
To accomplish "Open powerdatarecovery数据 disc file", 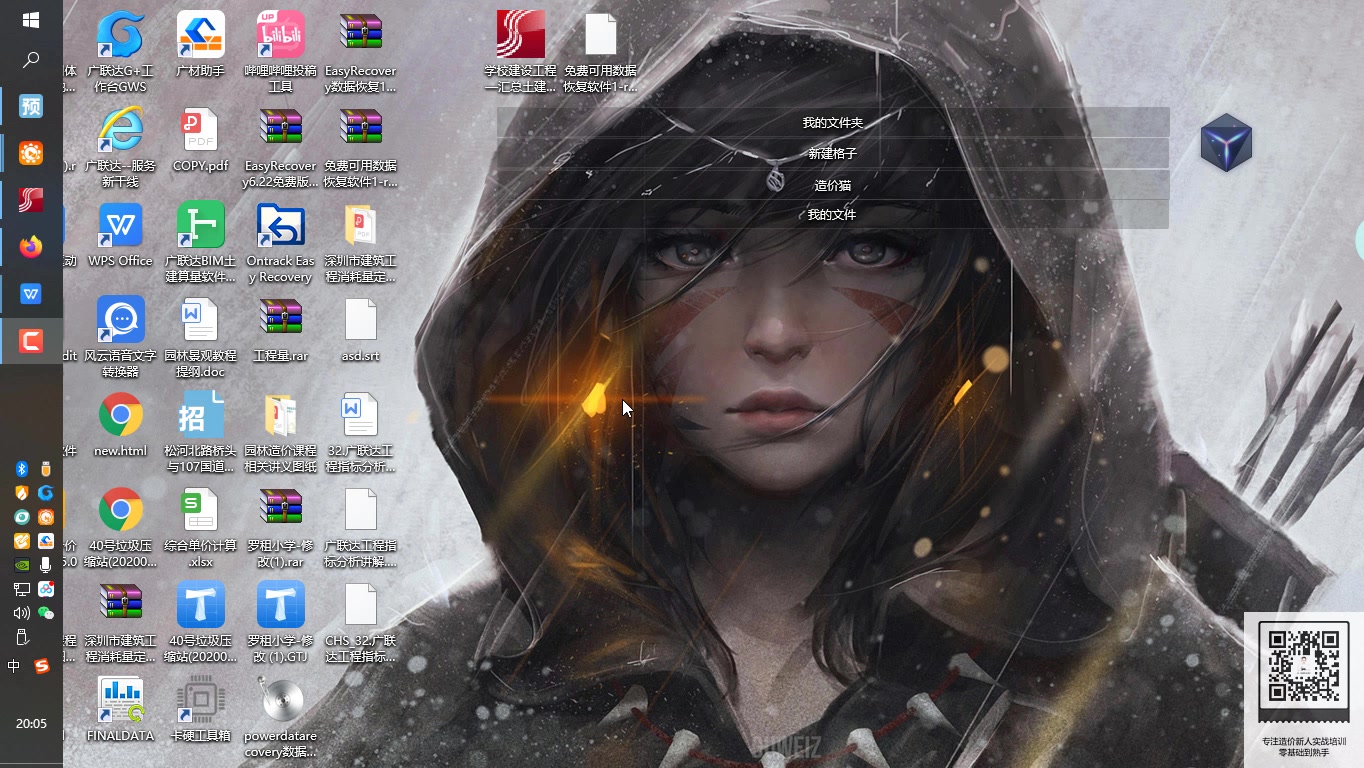I will [x=281, y=717].
